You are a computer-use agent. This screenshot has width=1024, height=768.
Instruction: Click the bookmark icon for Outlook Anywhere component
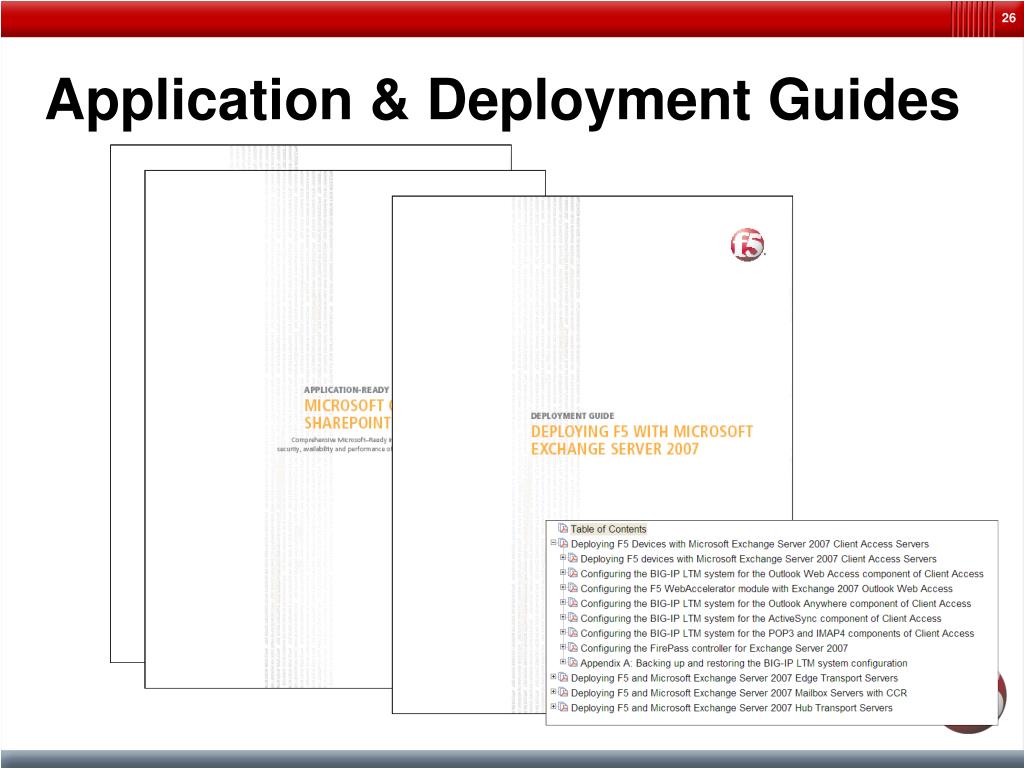pos(573,603)
